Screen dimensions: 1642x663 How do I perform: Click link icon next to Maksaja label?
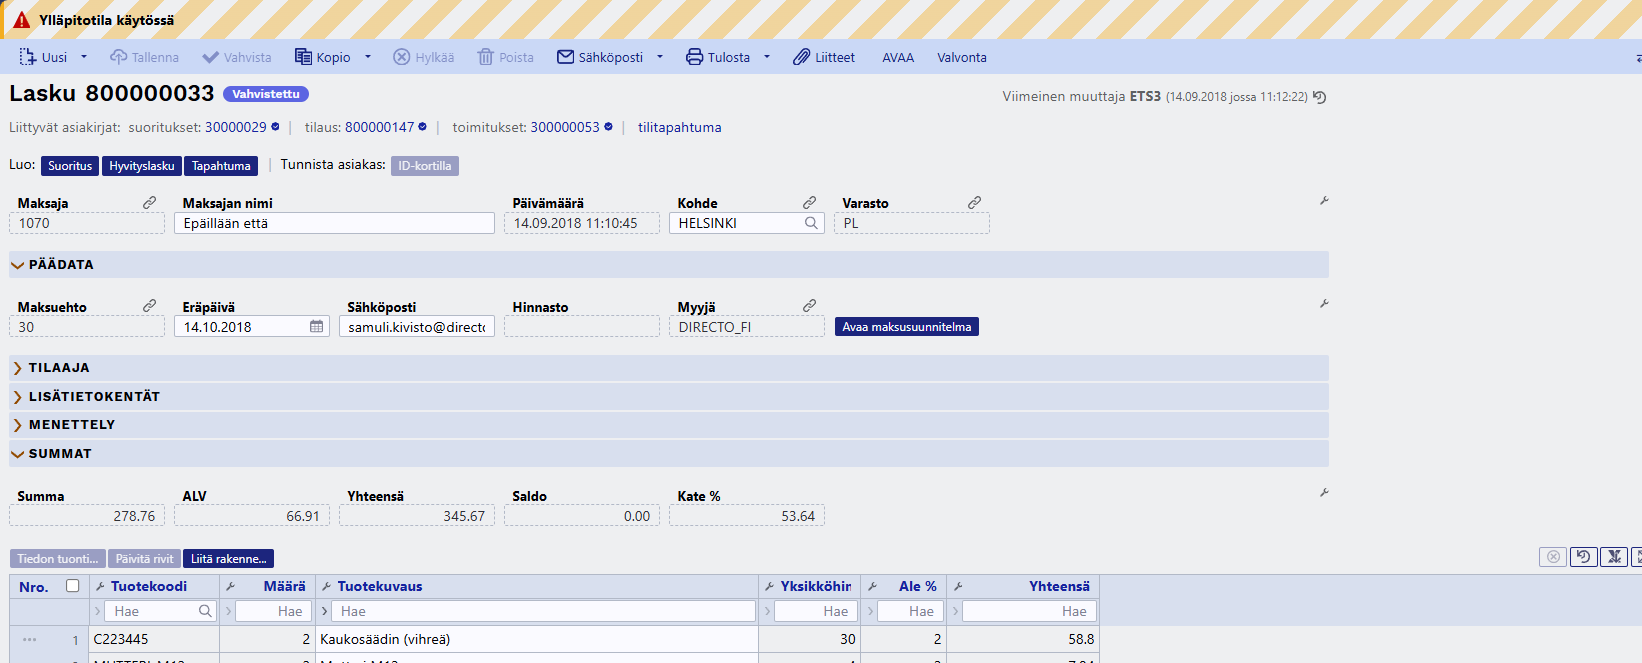[x=149, y=203]
